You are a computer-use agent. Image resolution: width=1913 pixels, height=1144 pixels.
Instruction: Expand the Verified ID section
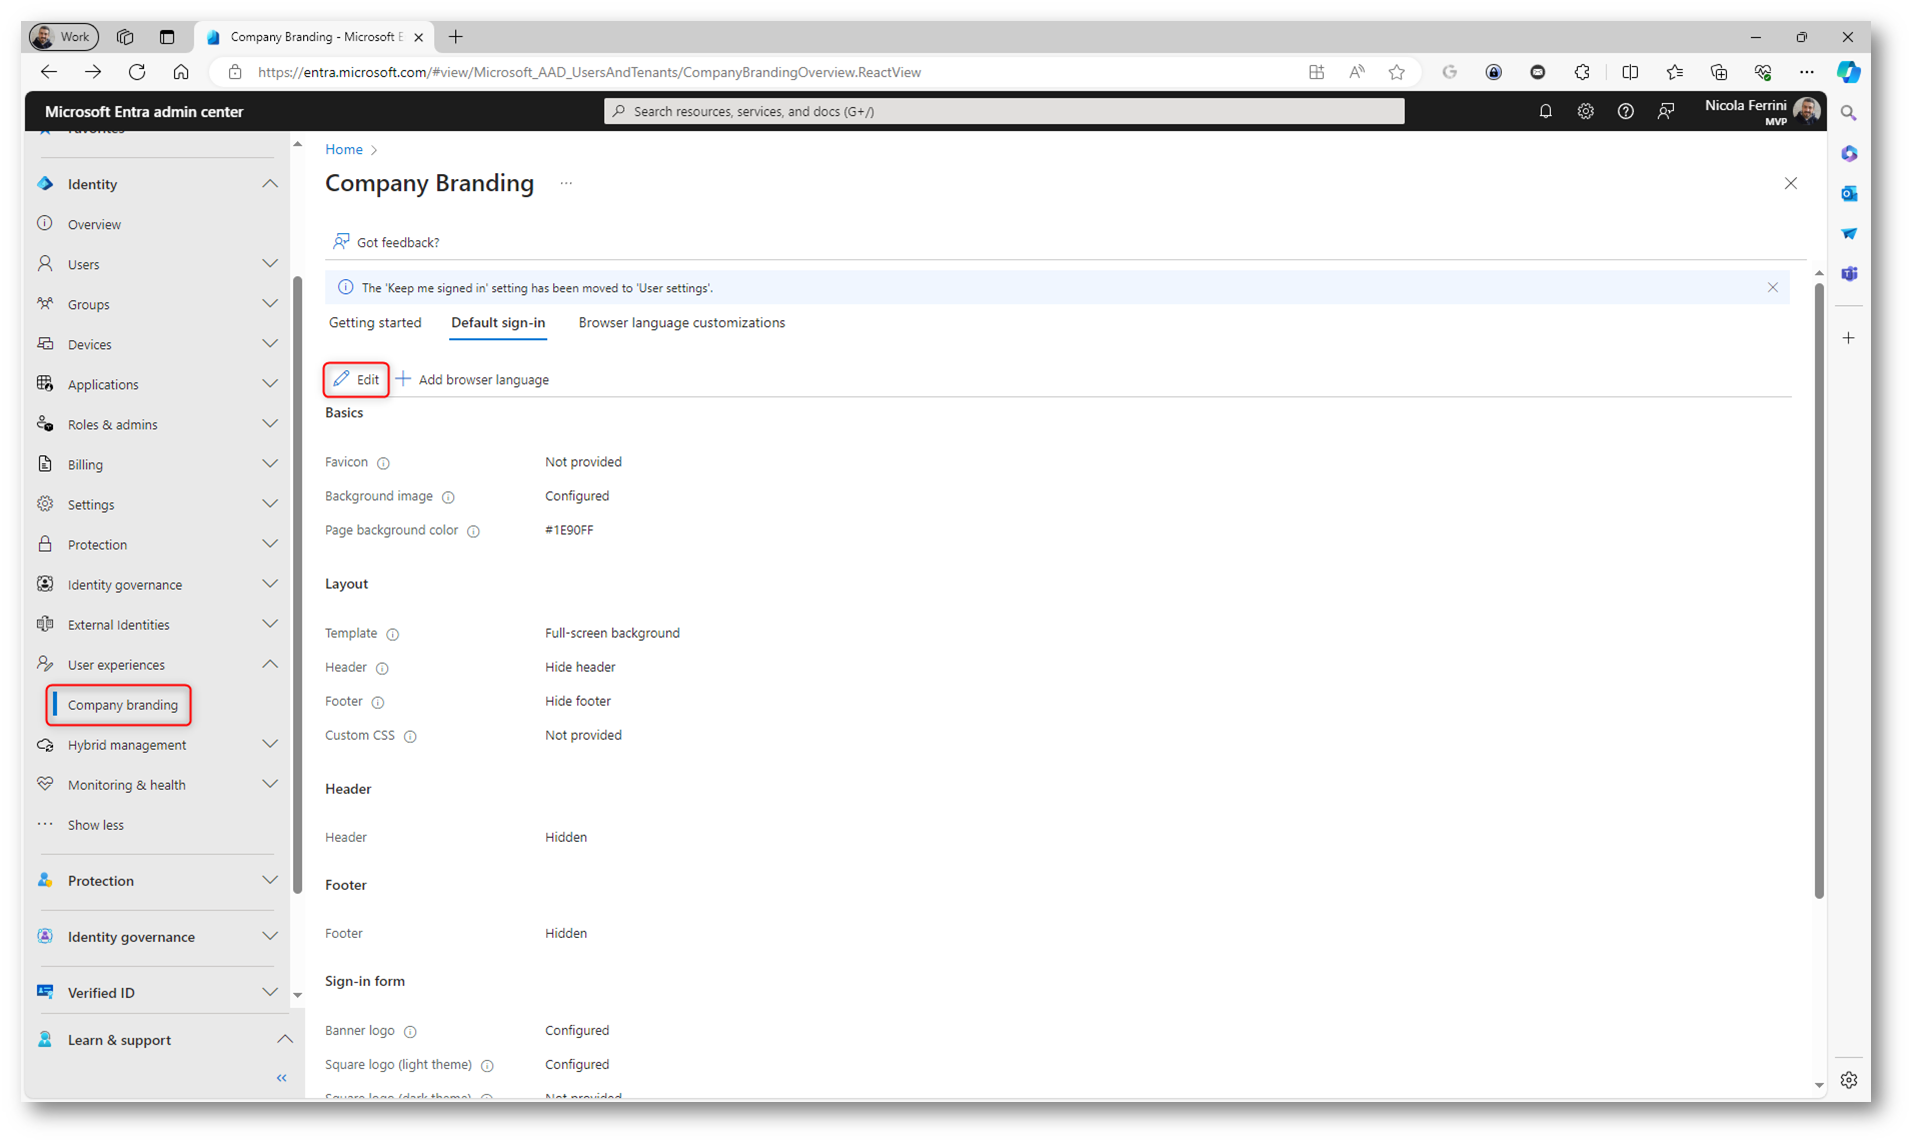click(269, 992)
